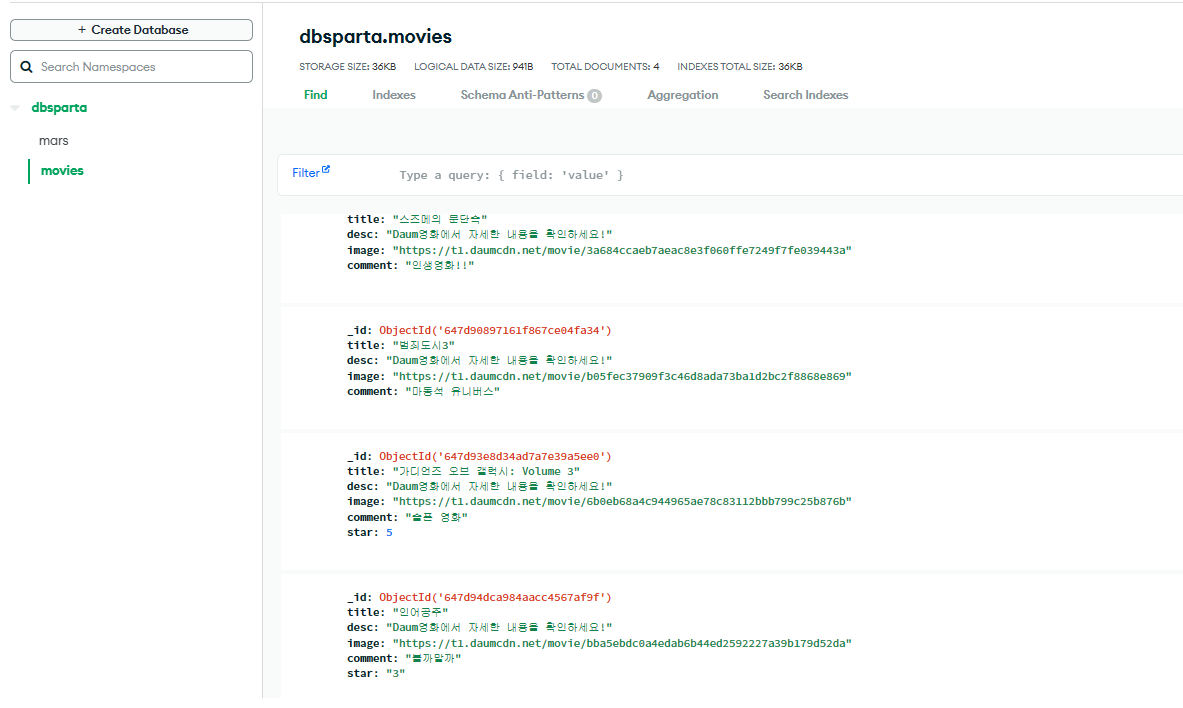Click the star: "3" string value
Viewport: 1183px width, 708px height.
tap(395, 674)
